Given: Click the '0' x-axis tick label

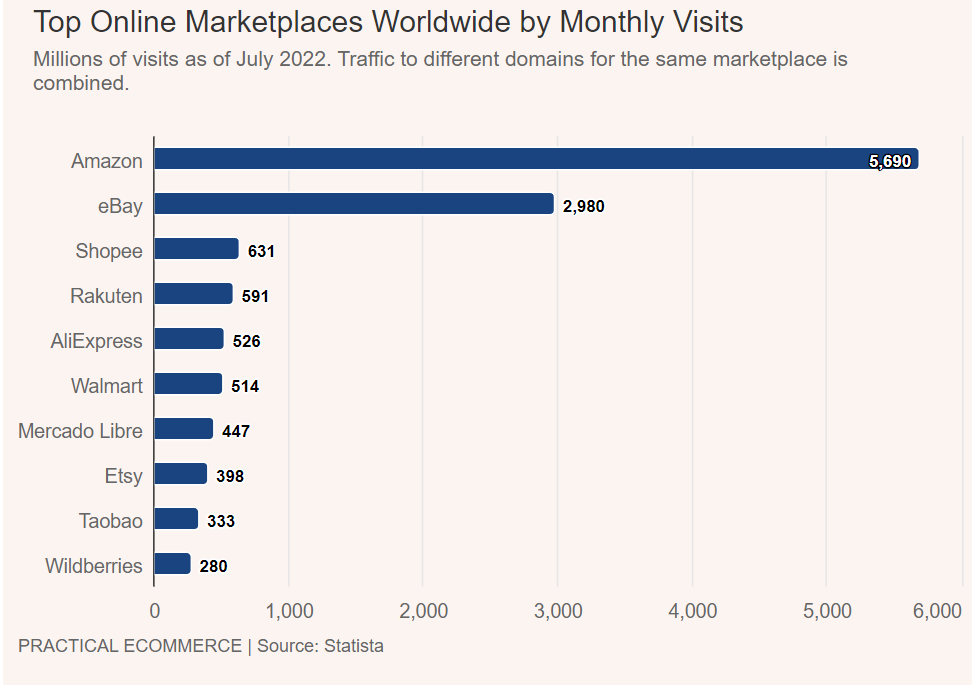Looking at the screenshot, I should pyautogui.click(x=155, y=611).
